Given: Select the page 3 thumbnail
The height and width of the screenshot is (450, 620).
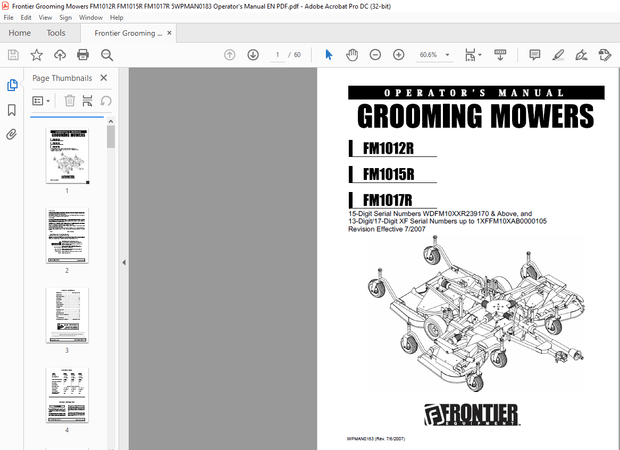Looking at the screenshot, I should tap(66, 316).
